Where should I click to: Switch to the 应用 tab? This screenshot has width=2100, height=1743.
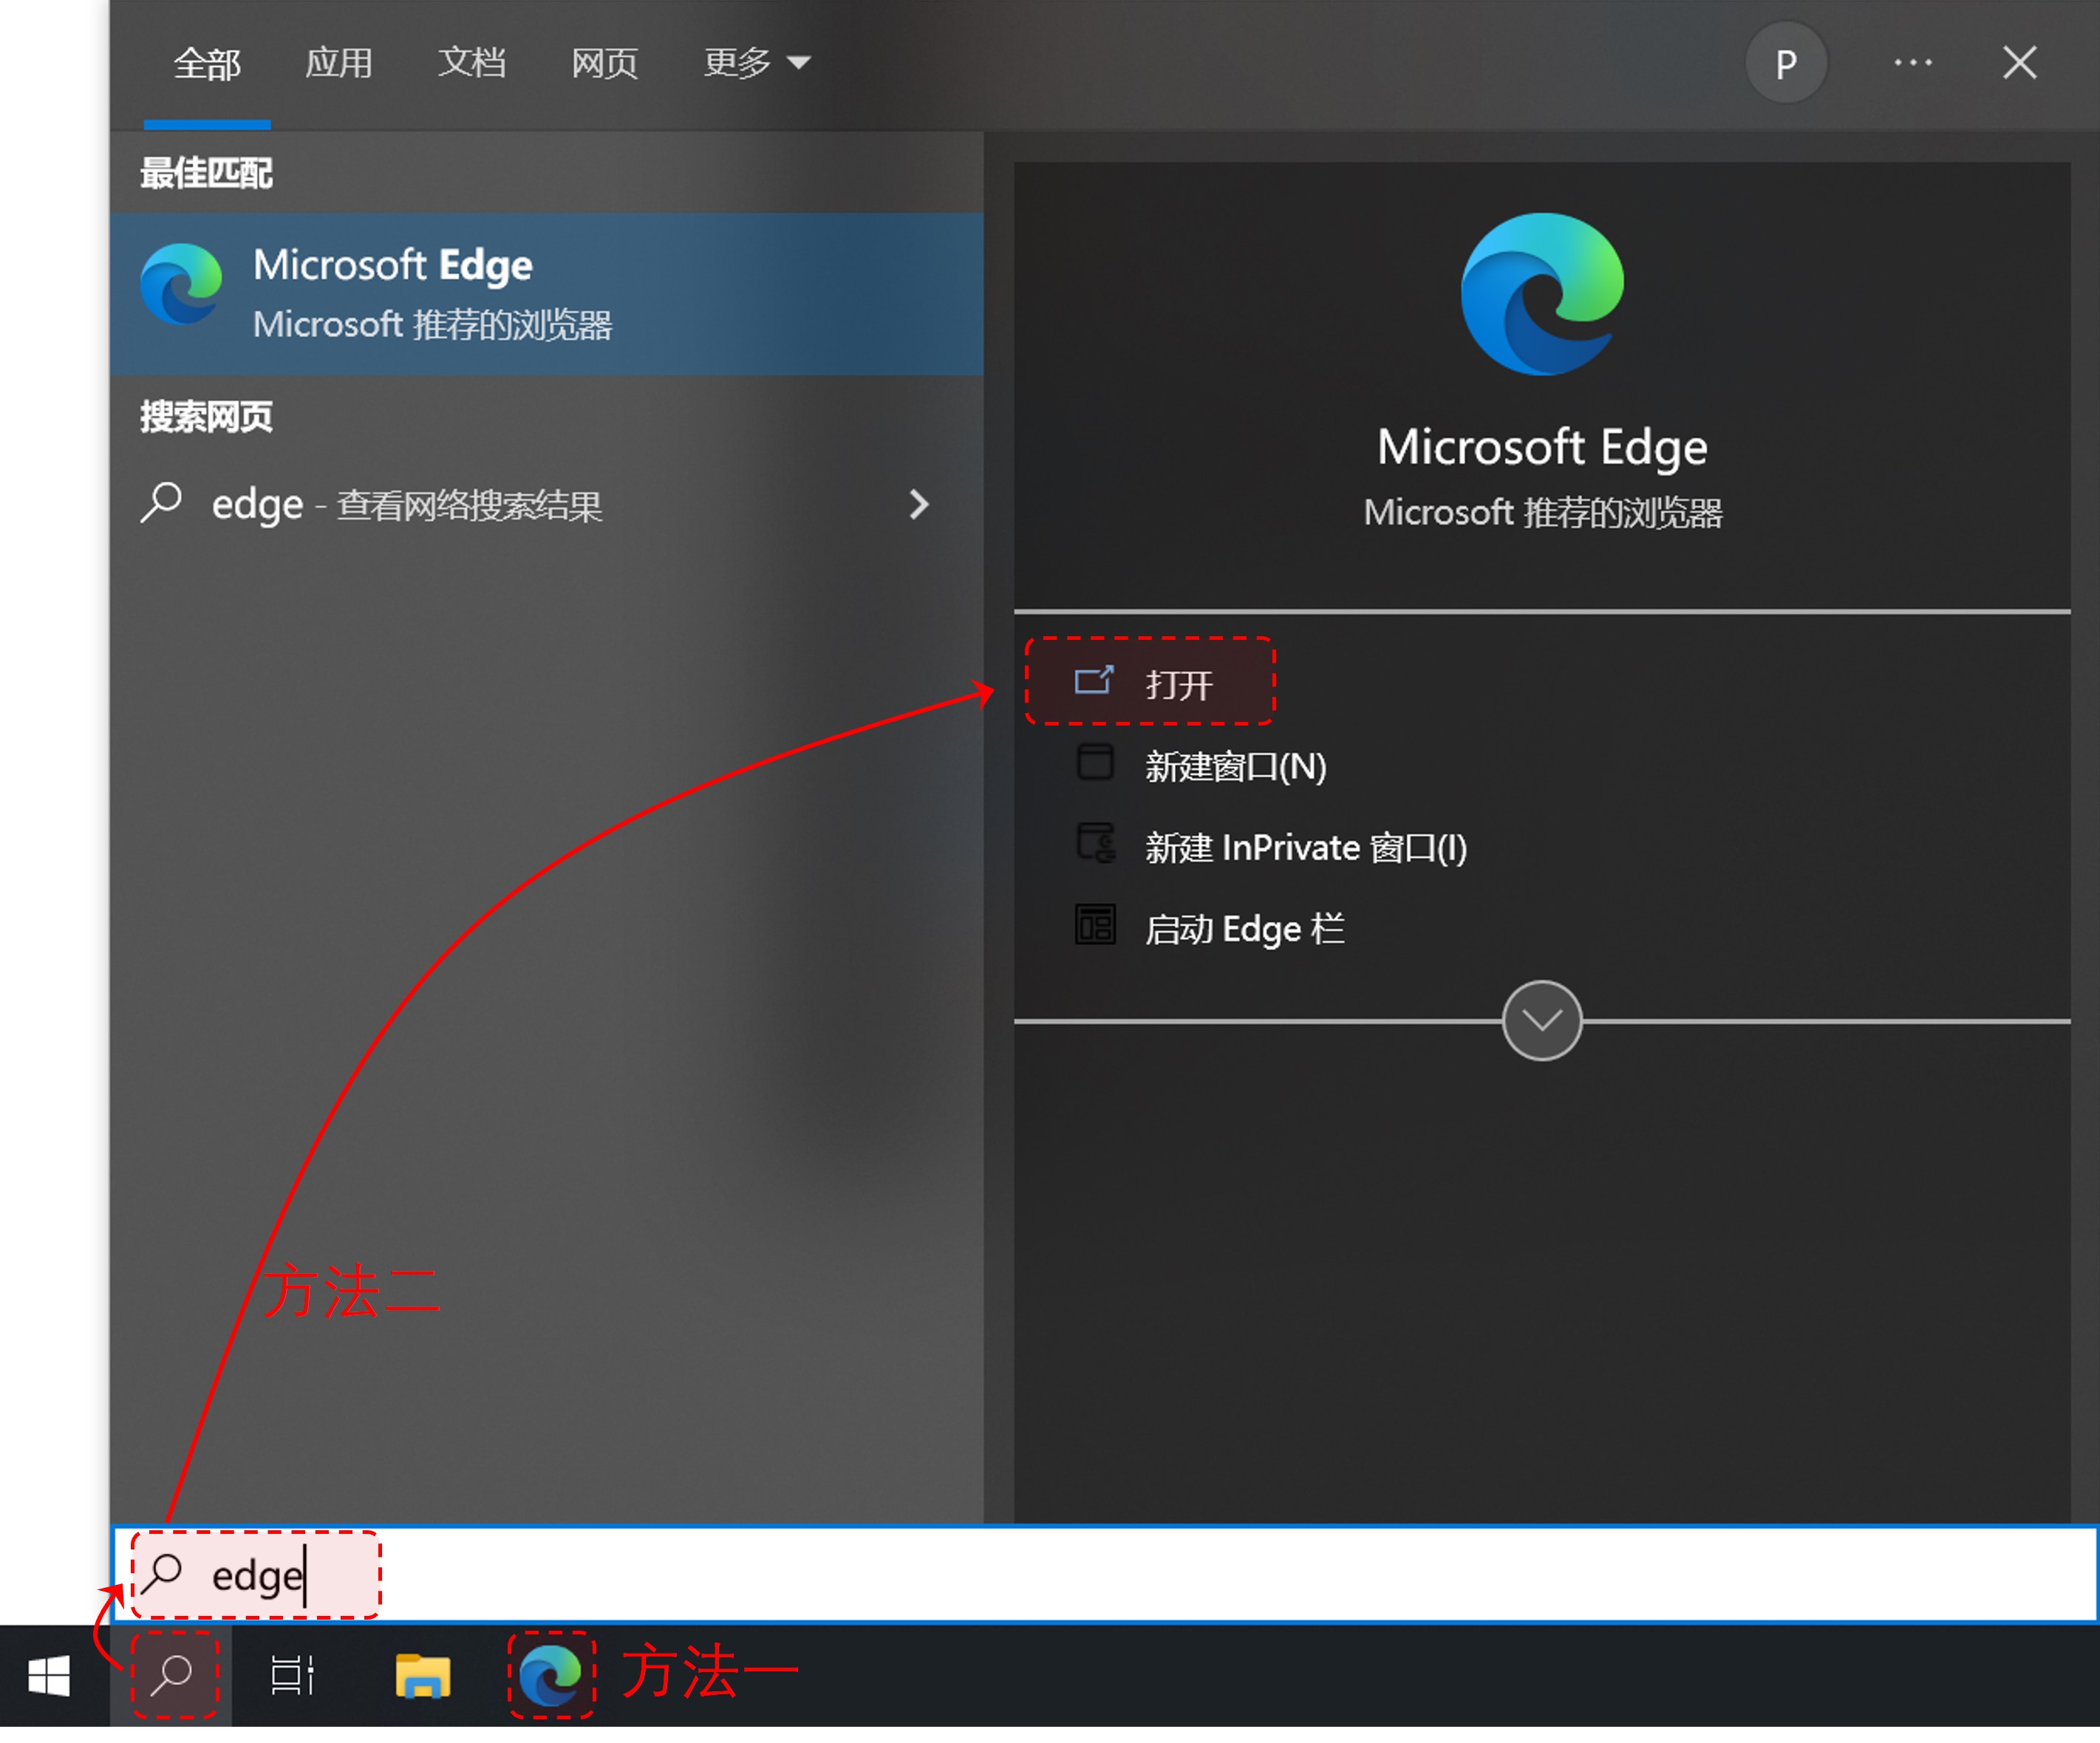click(338, 63)
